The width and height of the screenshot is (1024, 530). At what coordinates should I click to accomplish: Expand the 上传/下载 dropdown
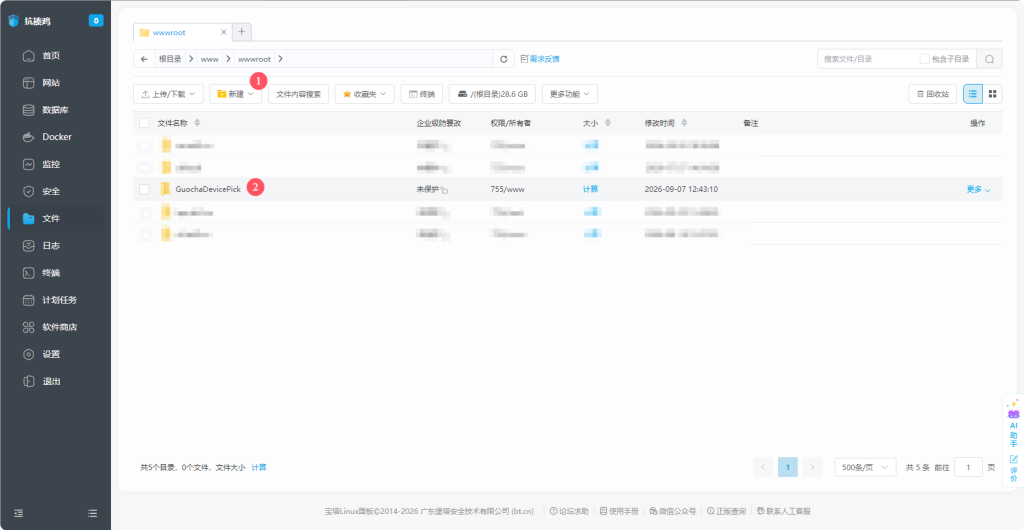[x=168, y=94]
